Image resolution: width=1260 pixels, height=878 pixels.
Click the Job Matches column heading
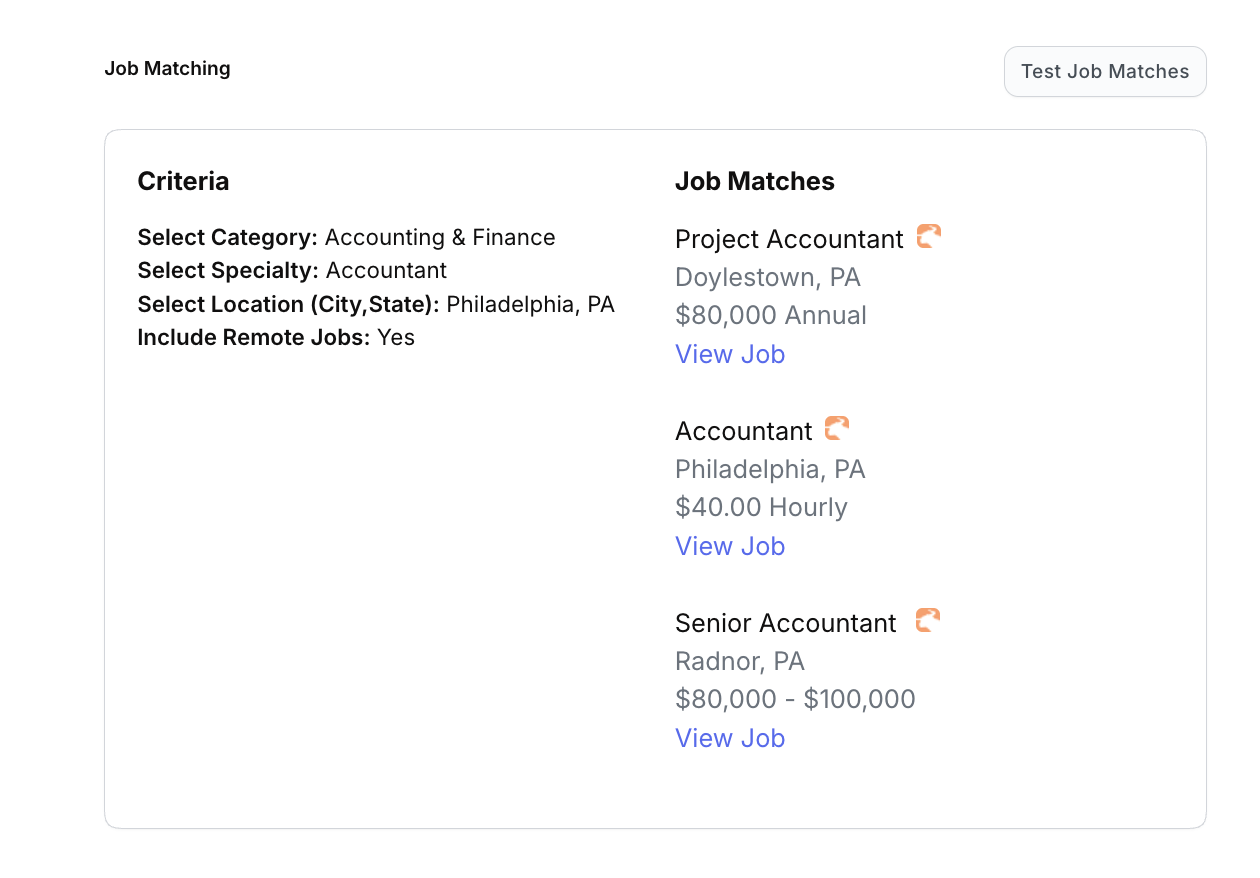pyautogui.click(x=754, y=181)
